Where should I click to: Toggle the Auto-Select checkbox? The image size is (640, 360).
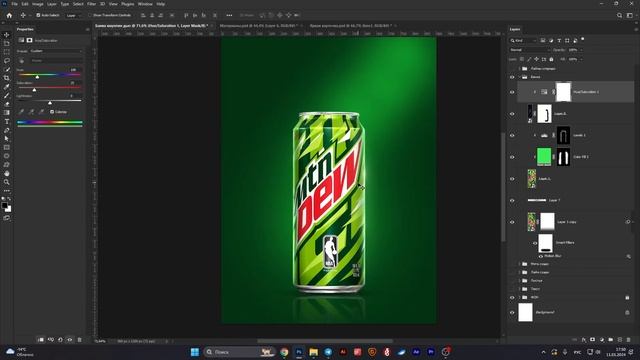coord(38,16)
